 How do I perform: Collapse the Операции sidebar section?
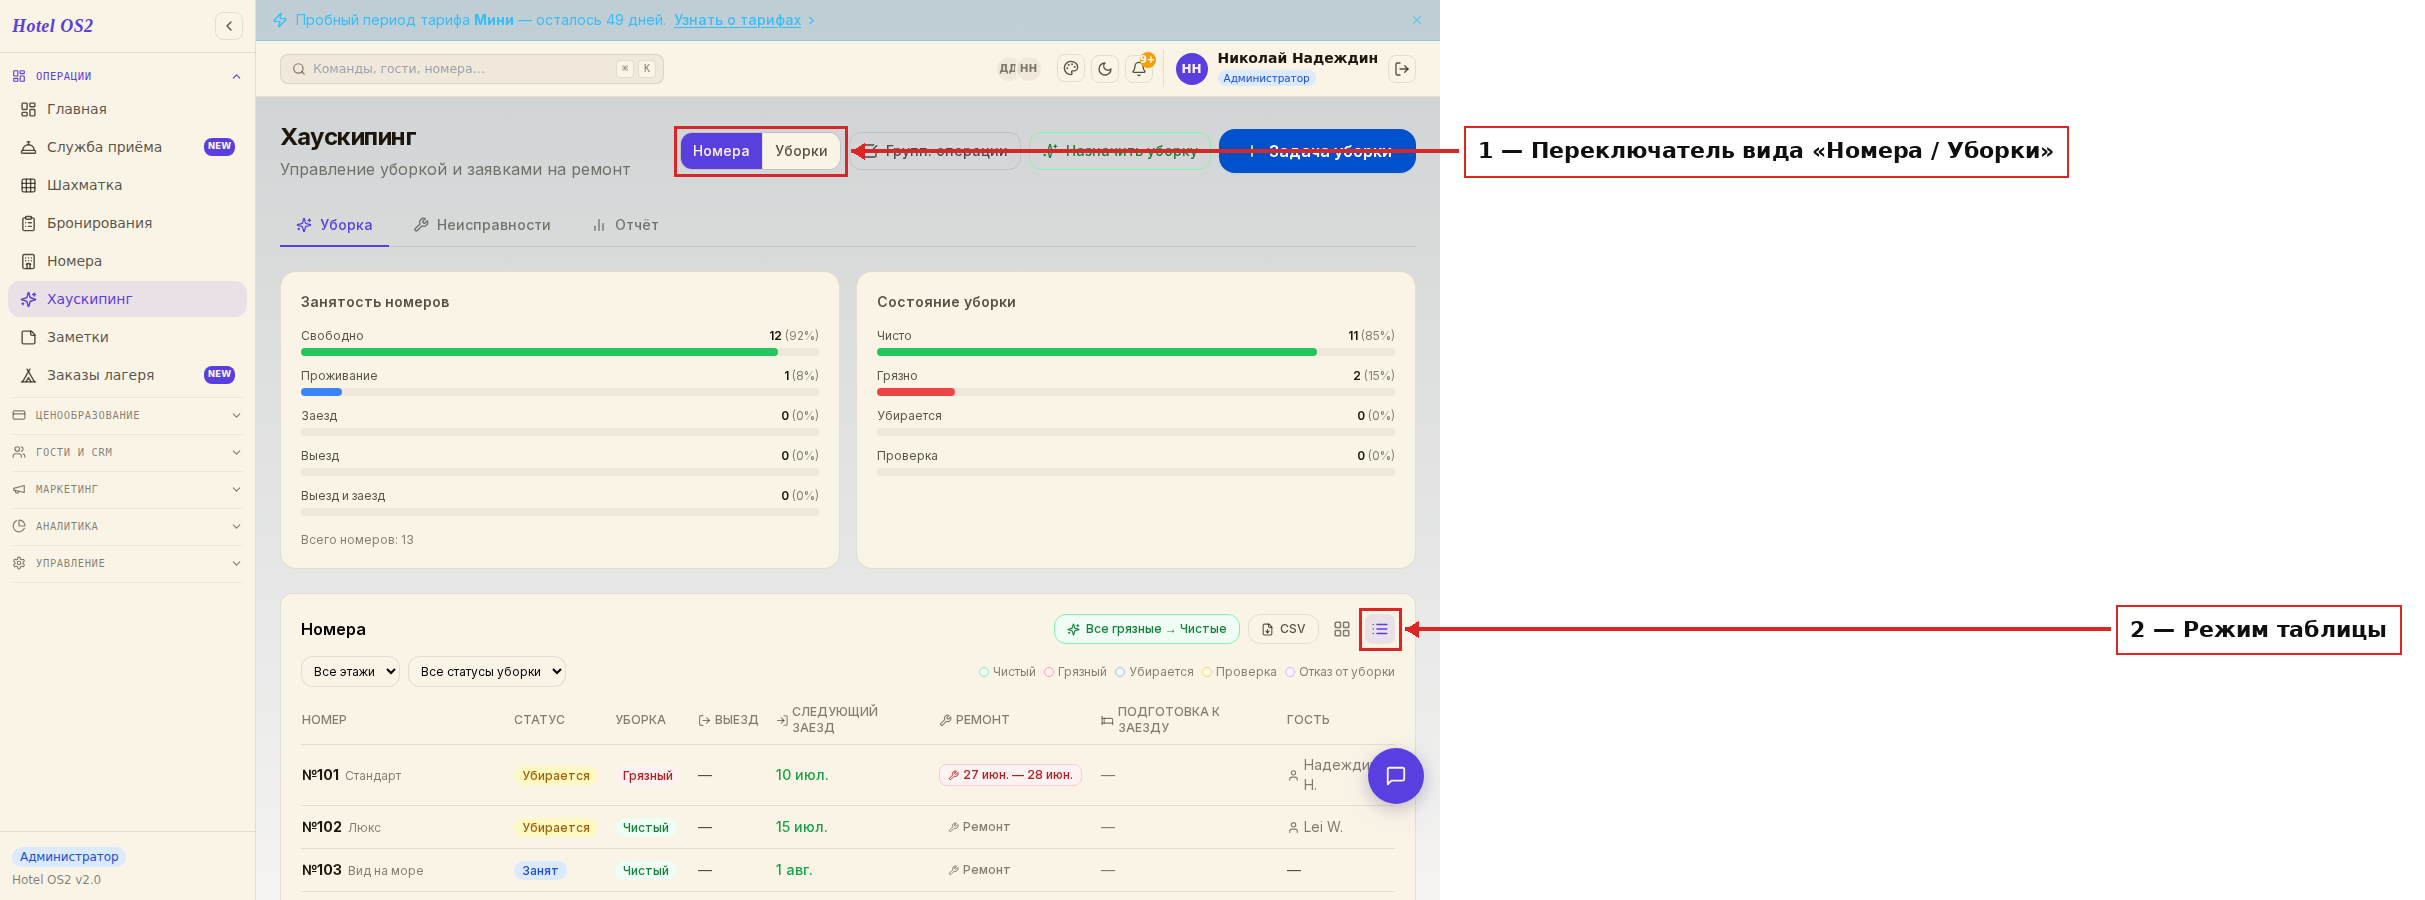coord(127,76)
